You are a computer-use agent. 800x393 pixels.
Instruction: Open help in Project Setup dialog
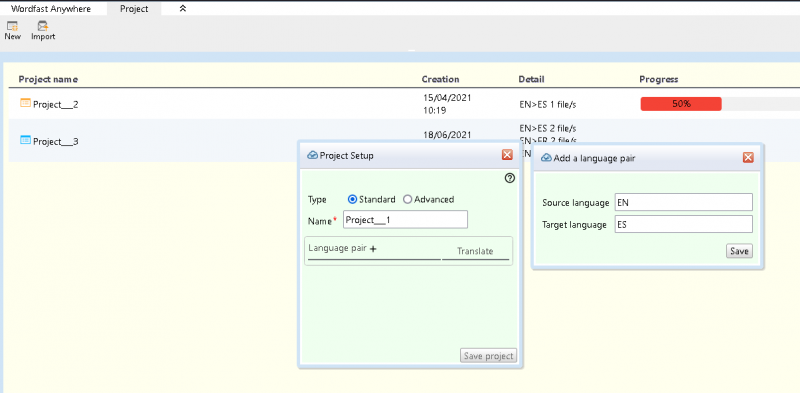[509, 178]
